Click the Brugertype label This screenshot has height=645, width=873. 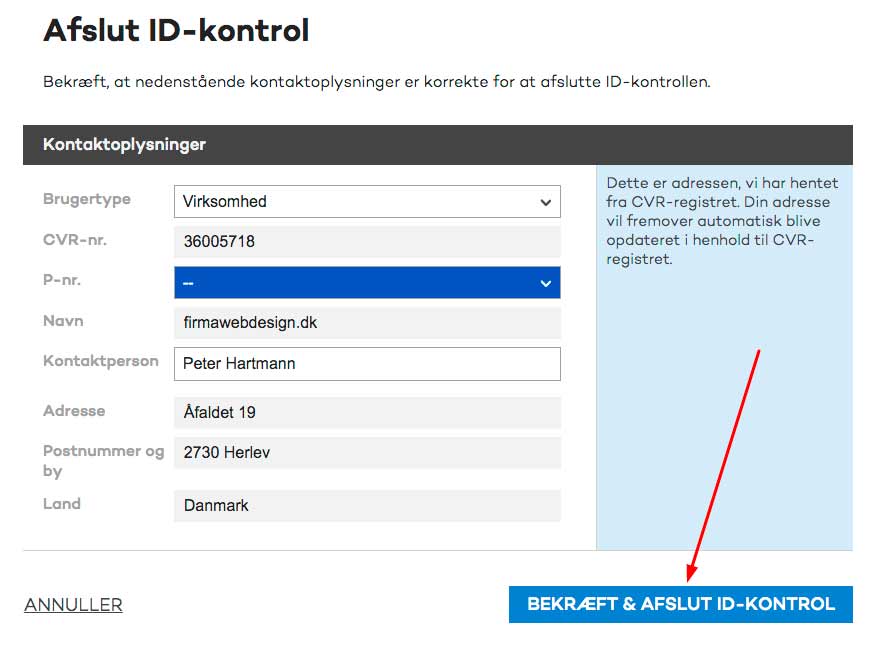point(87,199)
